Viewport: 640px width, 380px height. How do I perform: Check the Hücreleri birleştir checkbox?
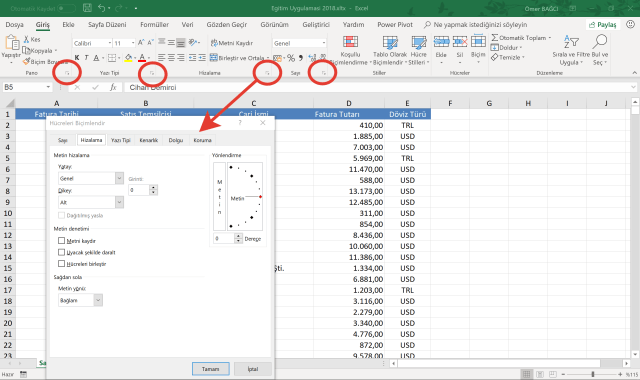(x=62, y=264)
